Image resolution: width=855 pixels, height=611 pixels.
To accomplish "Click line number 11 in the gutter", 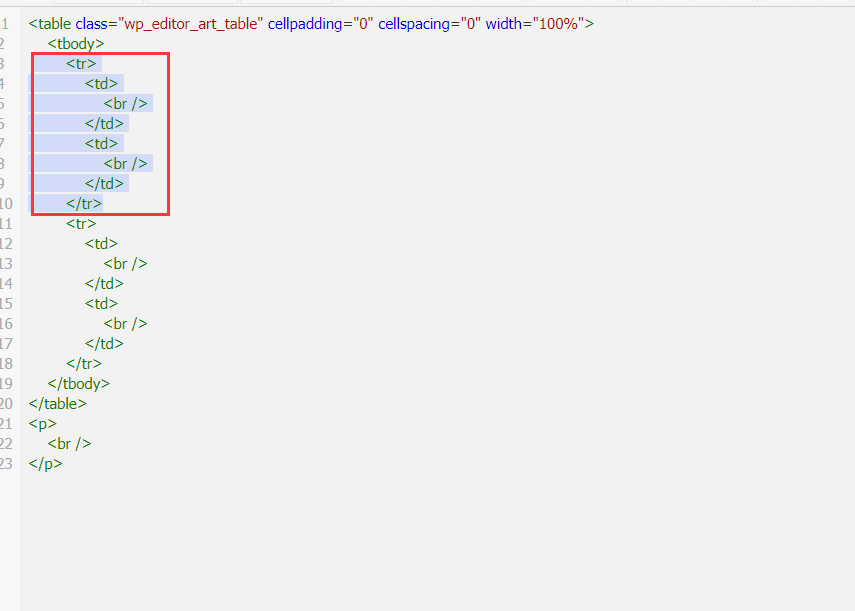I will point(6,223).
